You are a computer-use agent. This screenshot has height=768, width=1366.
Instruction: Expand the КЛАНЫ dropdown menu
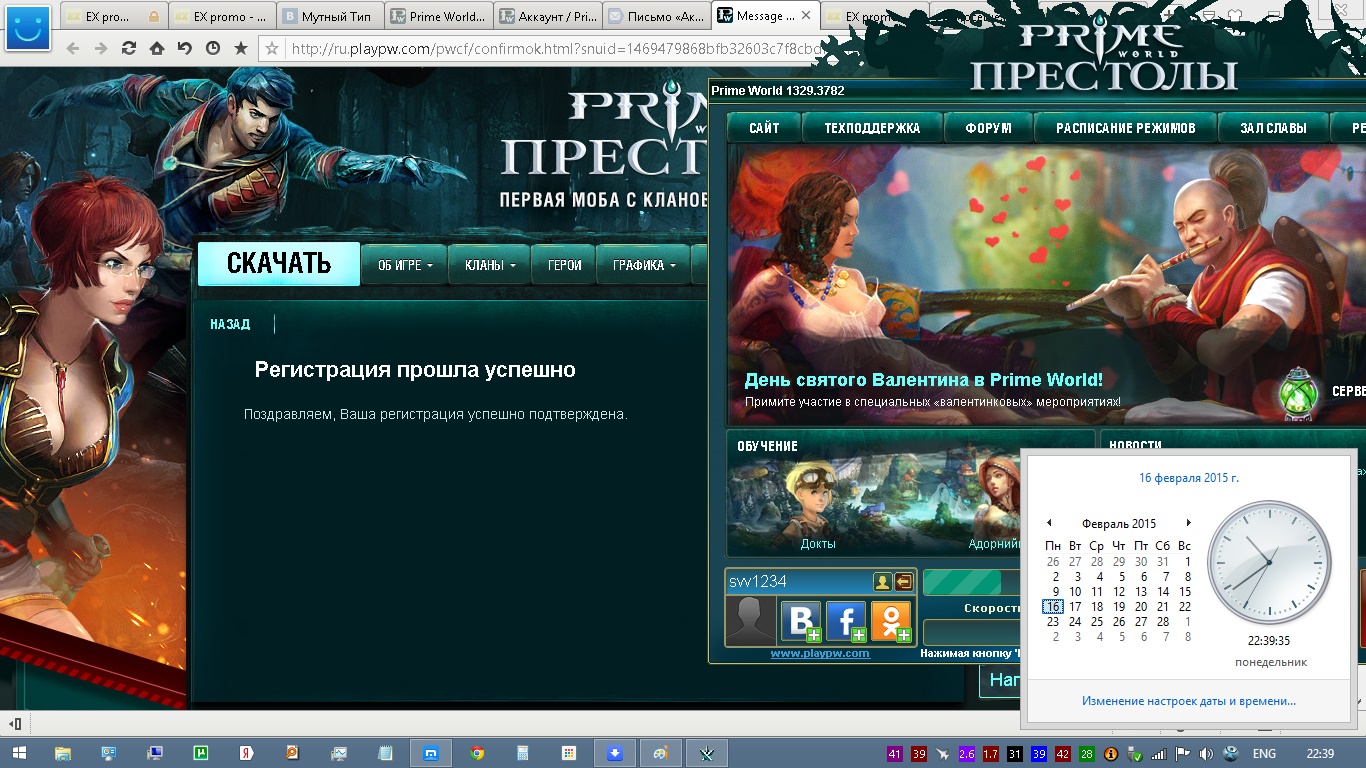tap(489, 265)
